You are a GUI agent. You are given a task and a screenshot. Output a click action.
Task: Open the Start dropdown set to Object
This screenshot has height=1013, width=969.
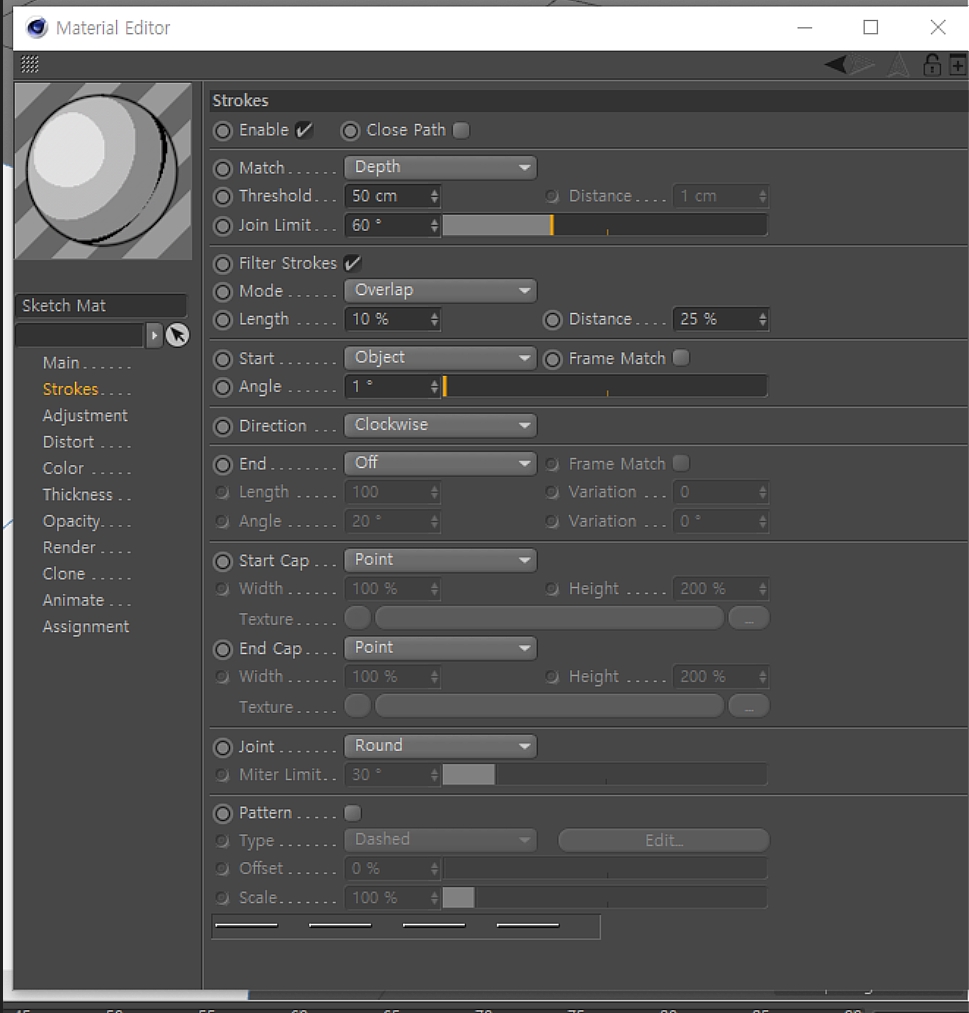[441, 358]
